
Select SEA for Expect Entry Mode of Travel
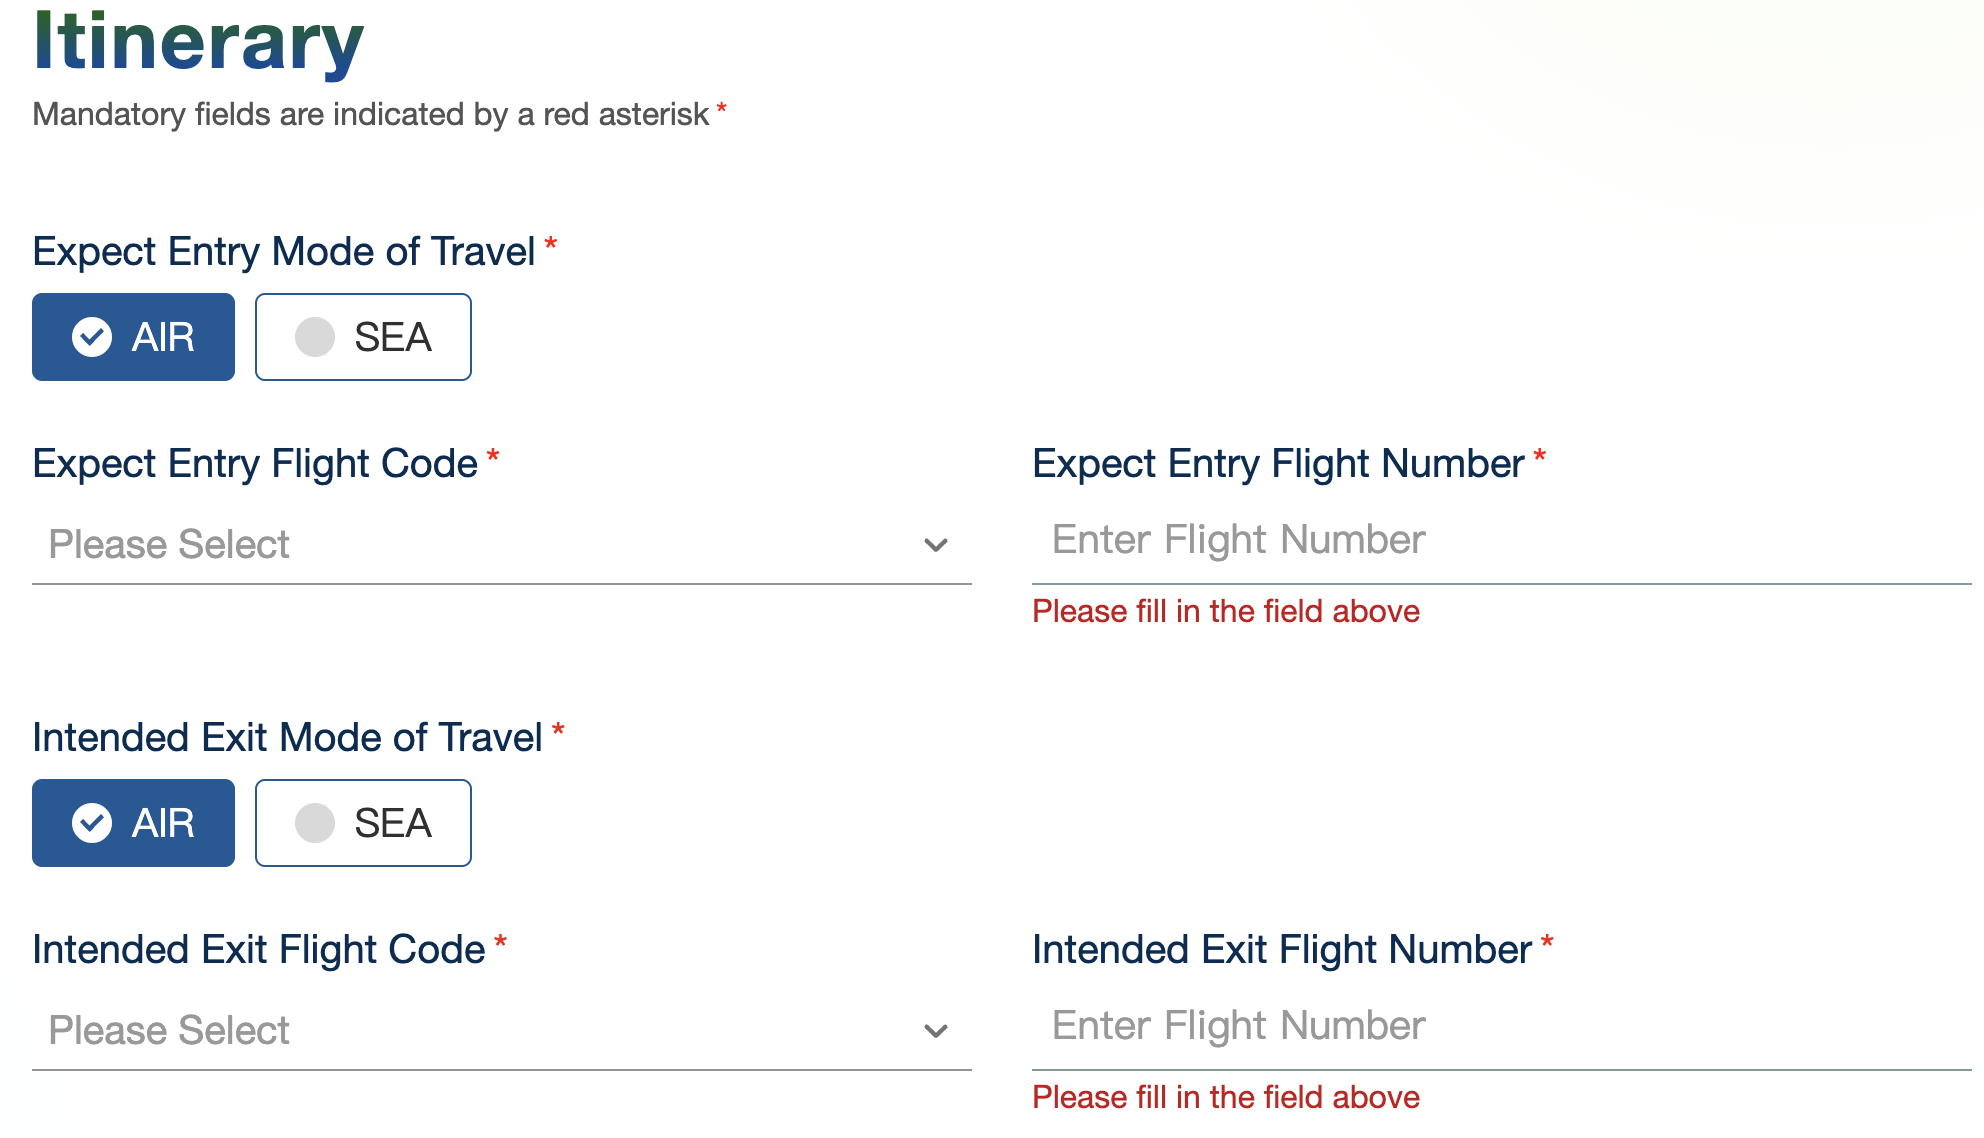[363, 337]
